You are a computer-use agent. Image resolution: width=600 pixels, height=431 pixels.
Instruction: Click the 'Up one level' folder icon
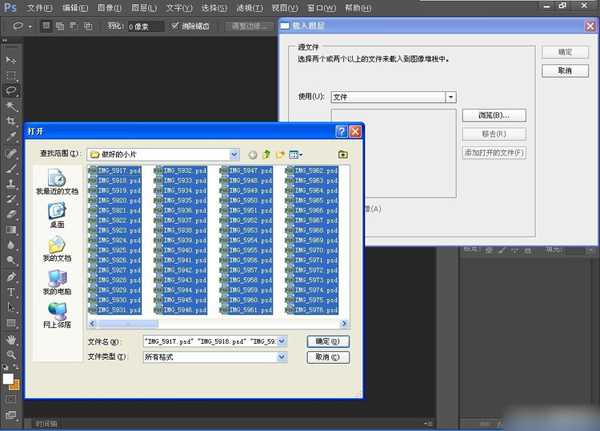click(266, 154)
